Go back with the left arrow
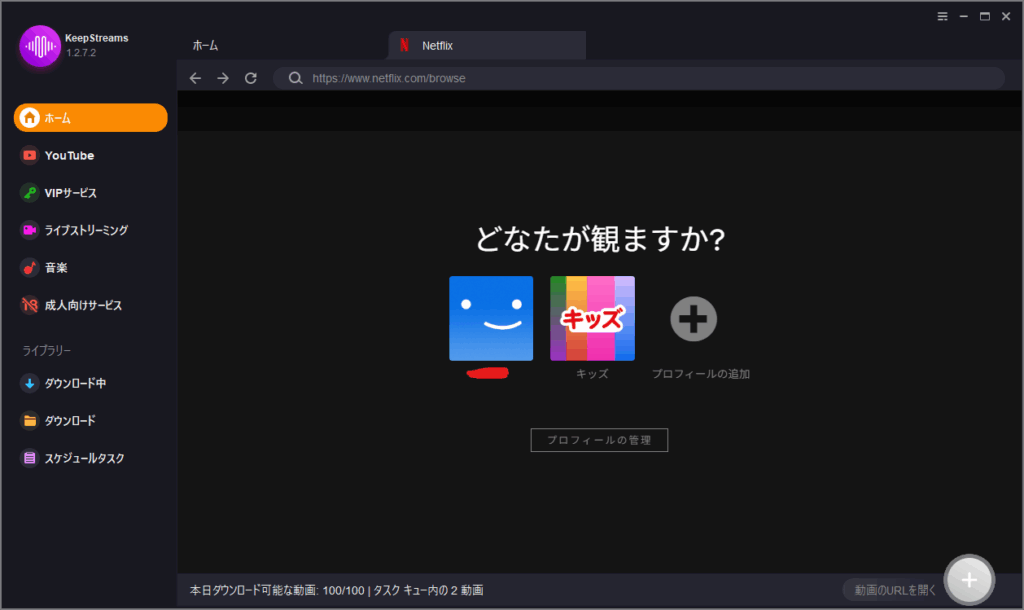The image size is (1024, 610). (195, 78)
